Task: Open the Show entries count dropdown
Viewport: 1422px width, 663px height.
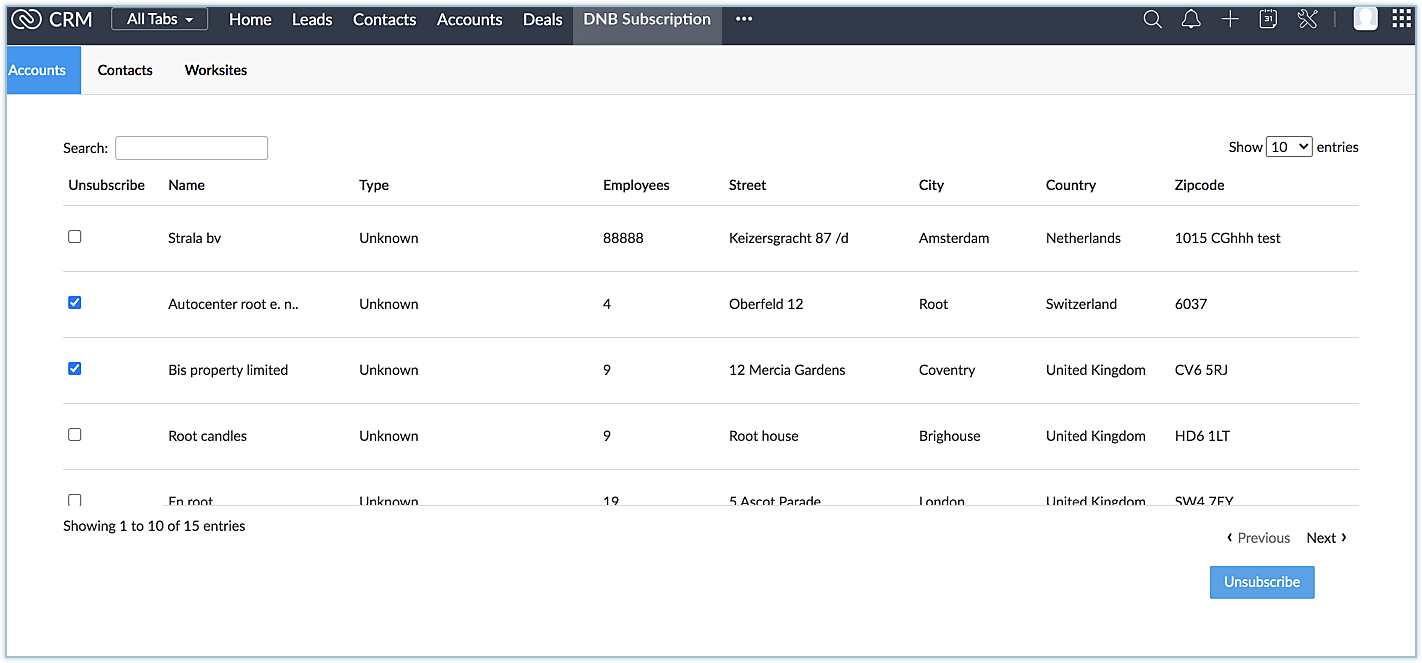Action: pyautogui.click(x=1289, y=147)
